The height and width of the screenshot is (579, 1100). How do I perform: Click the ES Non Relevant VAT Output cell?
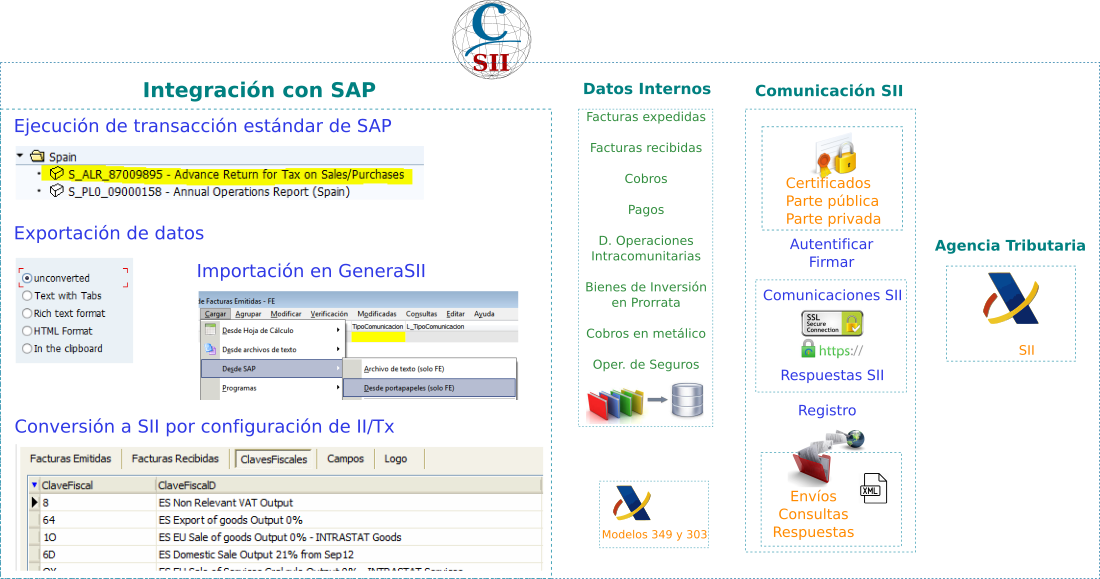coord(349,503)
